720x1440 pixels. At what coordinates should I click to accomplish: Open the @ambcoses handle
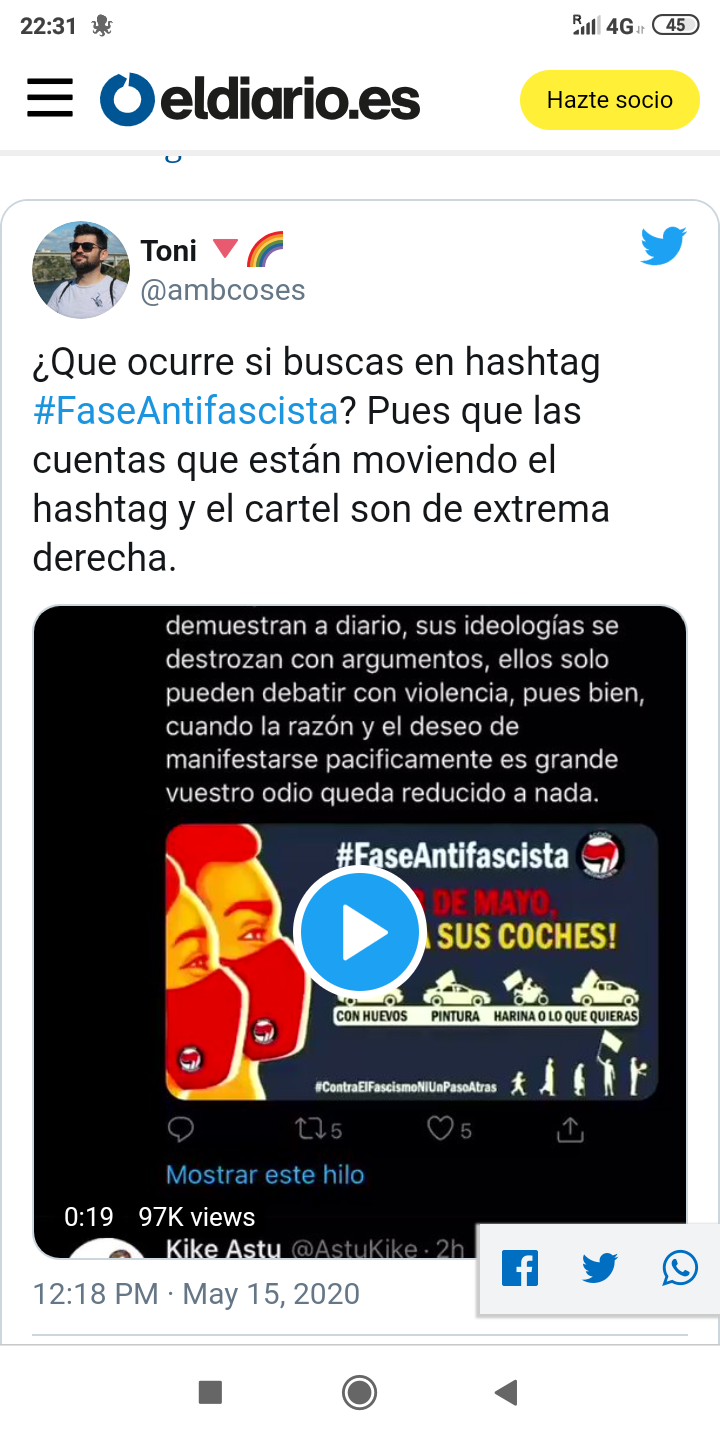coord(223,291)
